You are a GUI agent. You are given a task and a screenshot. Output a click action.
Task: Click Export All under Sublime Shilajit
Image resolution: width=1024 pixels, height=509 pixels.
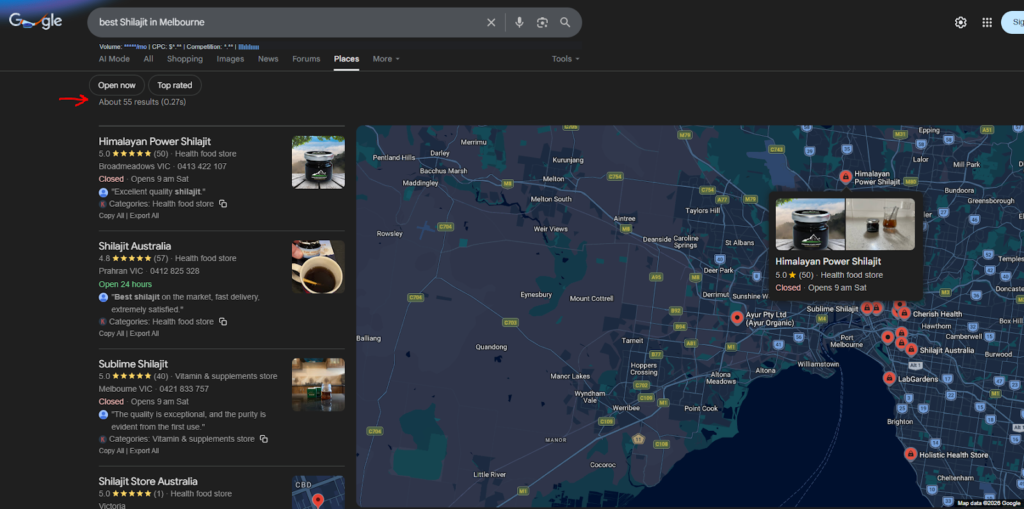tap(144, 451)
